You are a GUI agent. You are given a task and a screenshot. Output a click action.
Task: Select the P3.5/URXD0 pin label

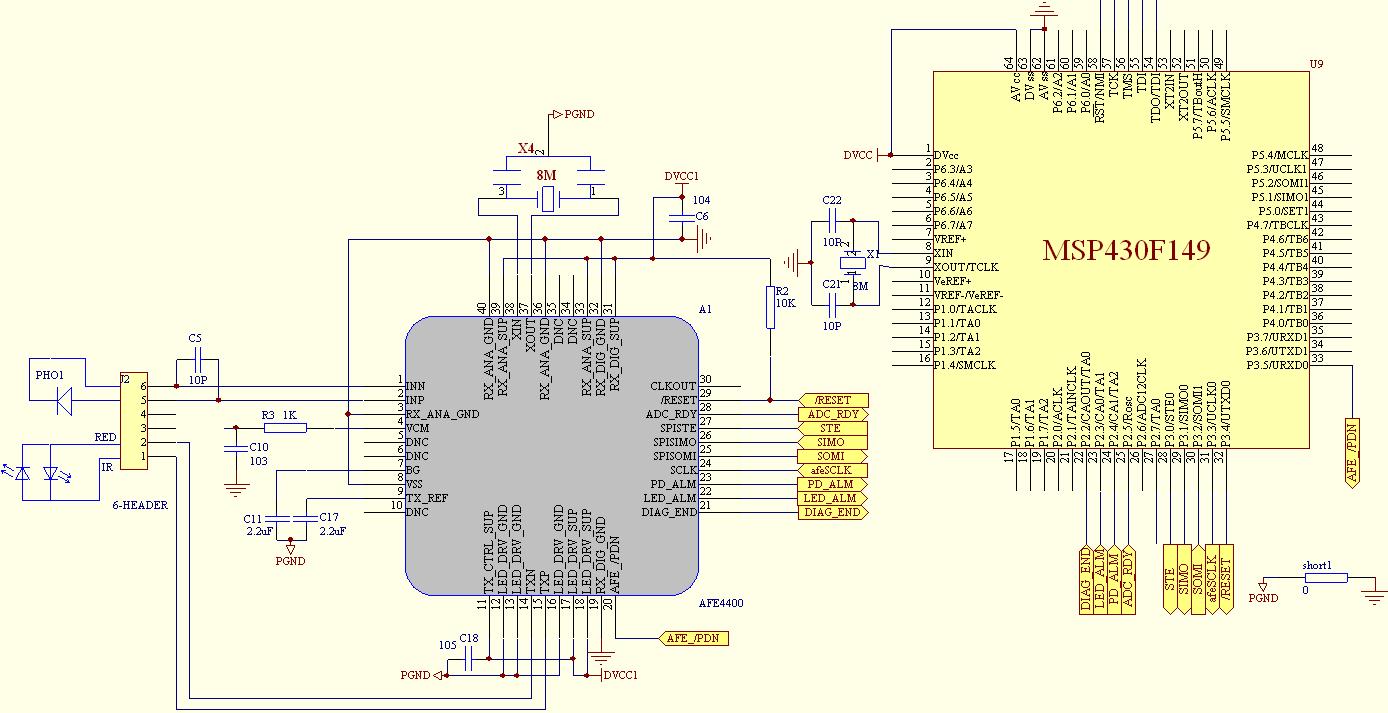pos(1276,365)
